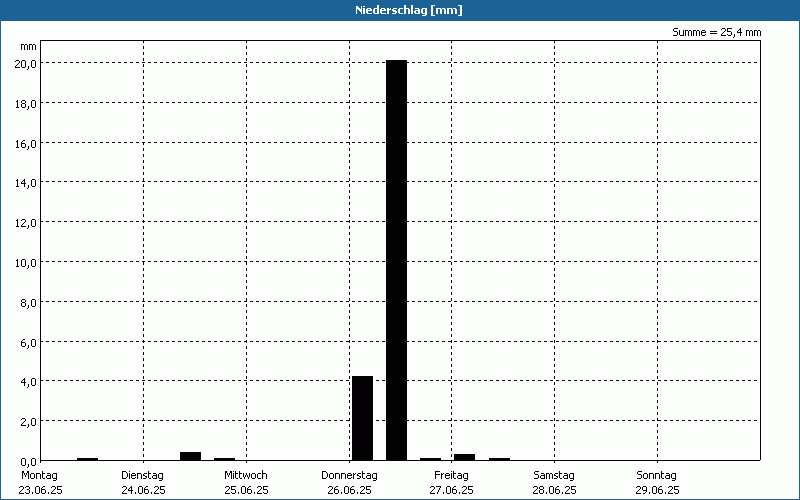Click the date 24.06.25
Viewport: 800px width, 500px height.
click(143, 490)
